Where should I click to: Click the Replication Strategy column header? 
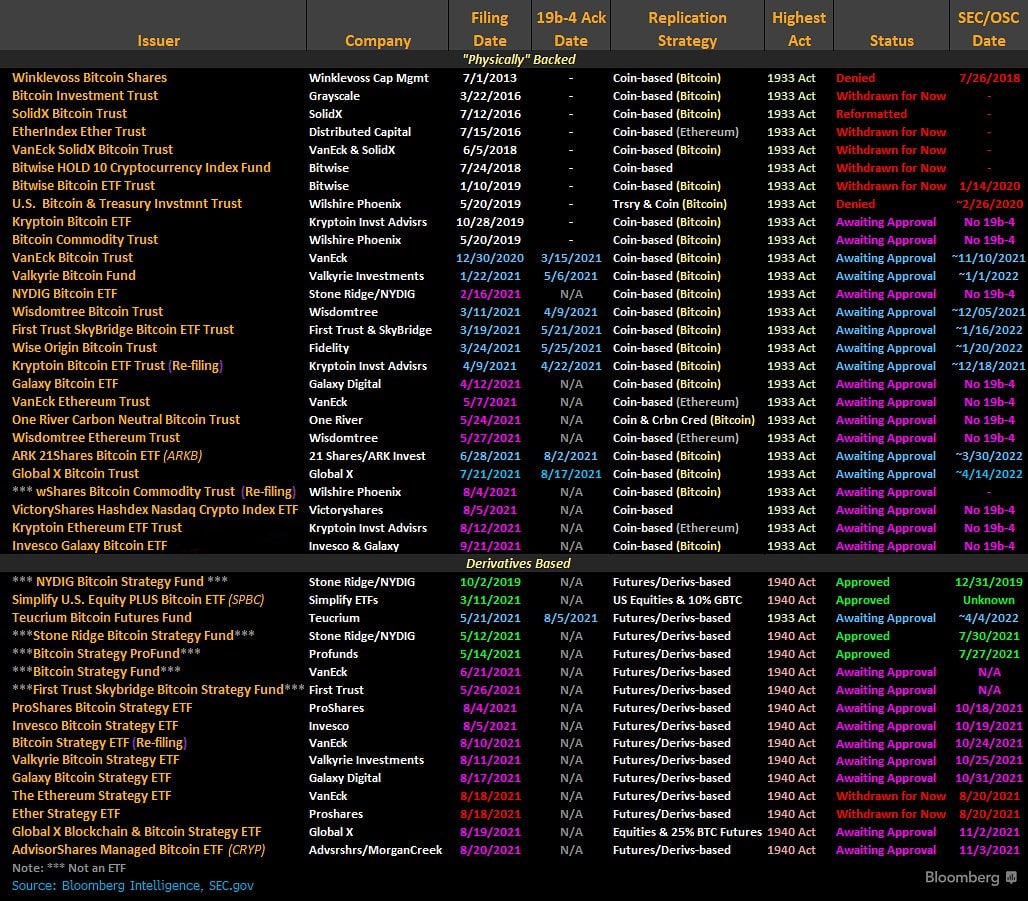click(x=687, y=29)
